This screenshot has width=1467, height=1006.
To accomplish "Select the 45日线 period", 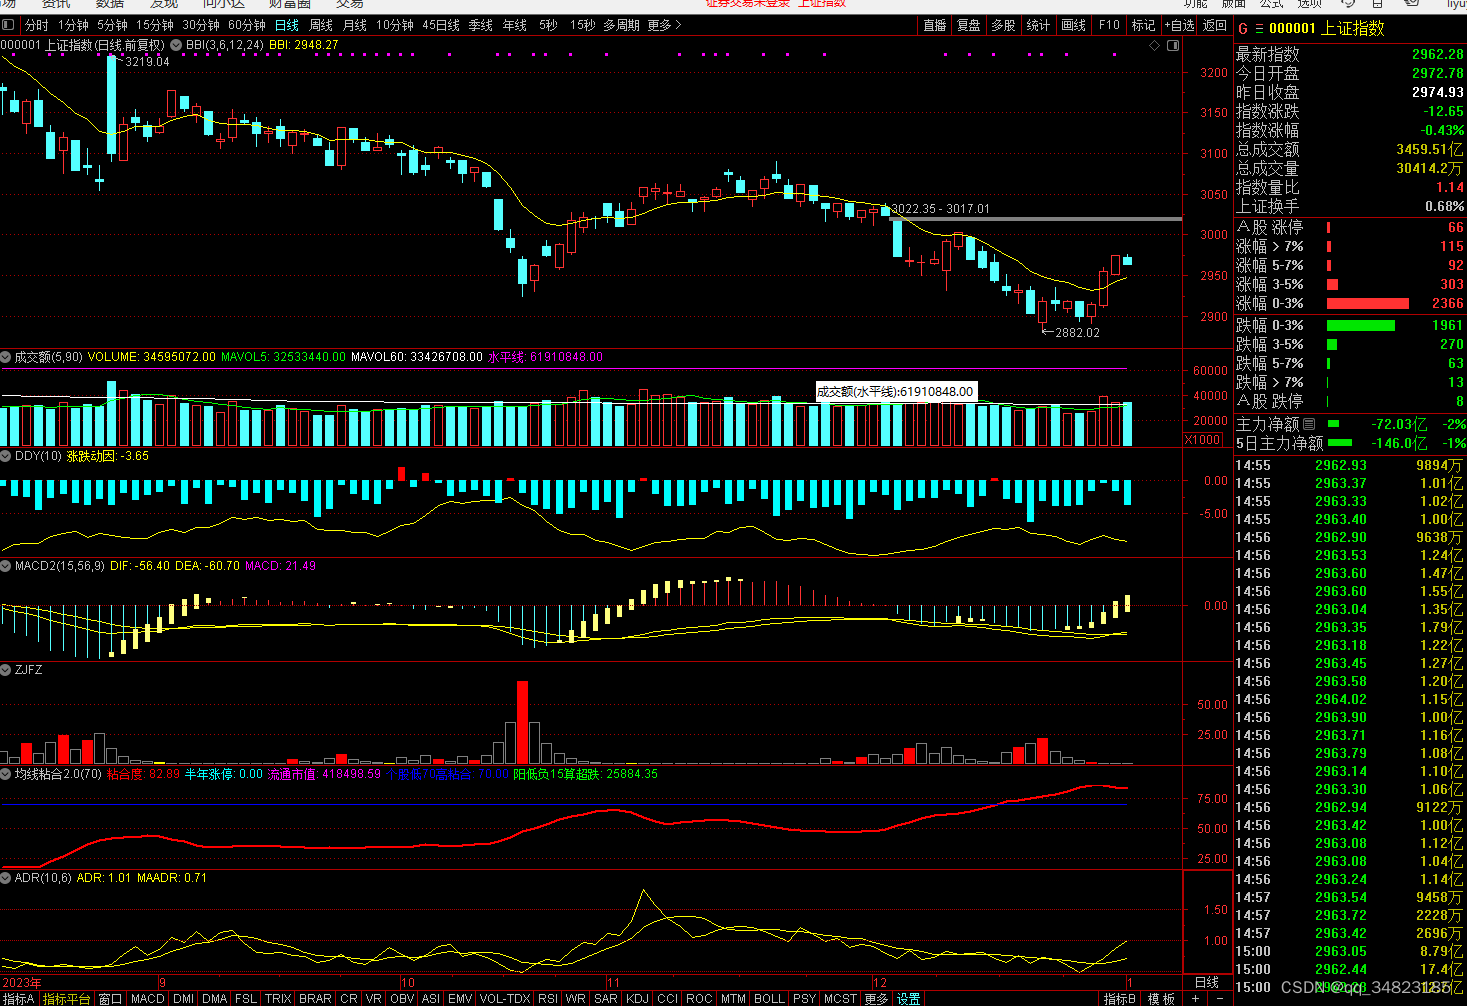I will (x=441, y=25).
